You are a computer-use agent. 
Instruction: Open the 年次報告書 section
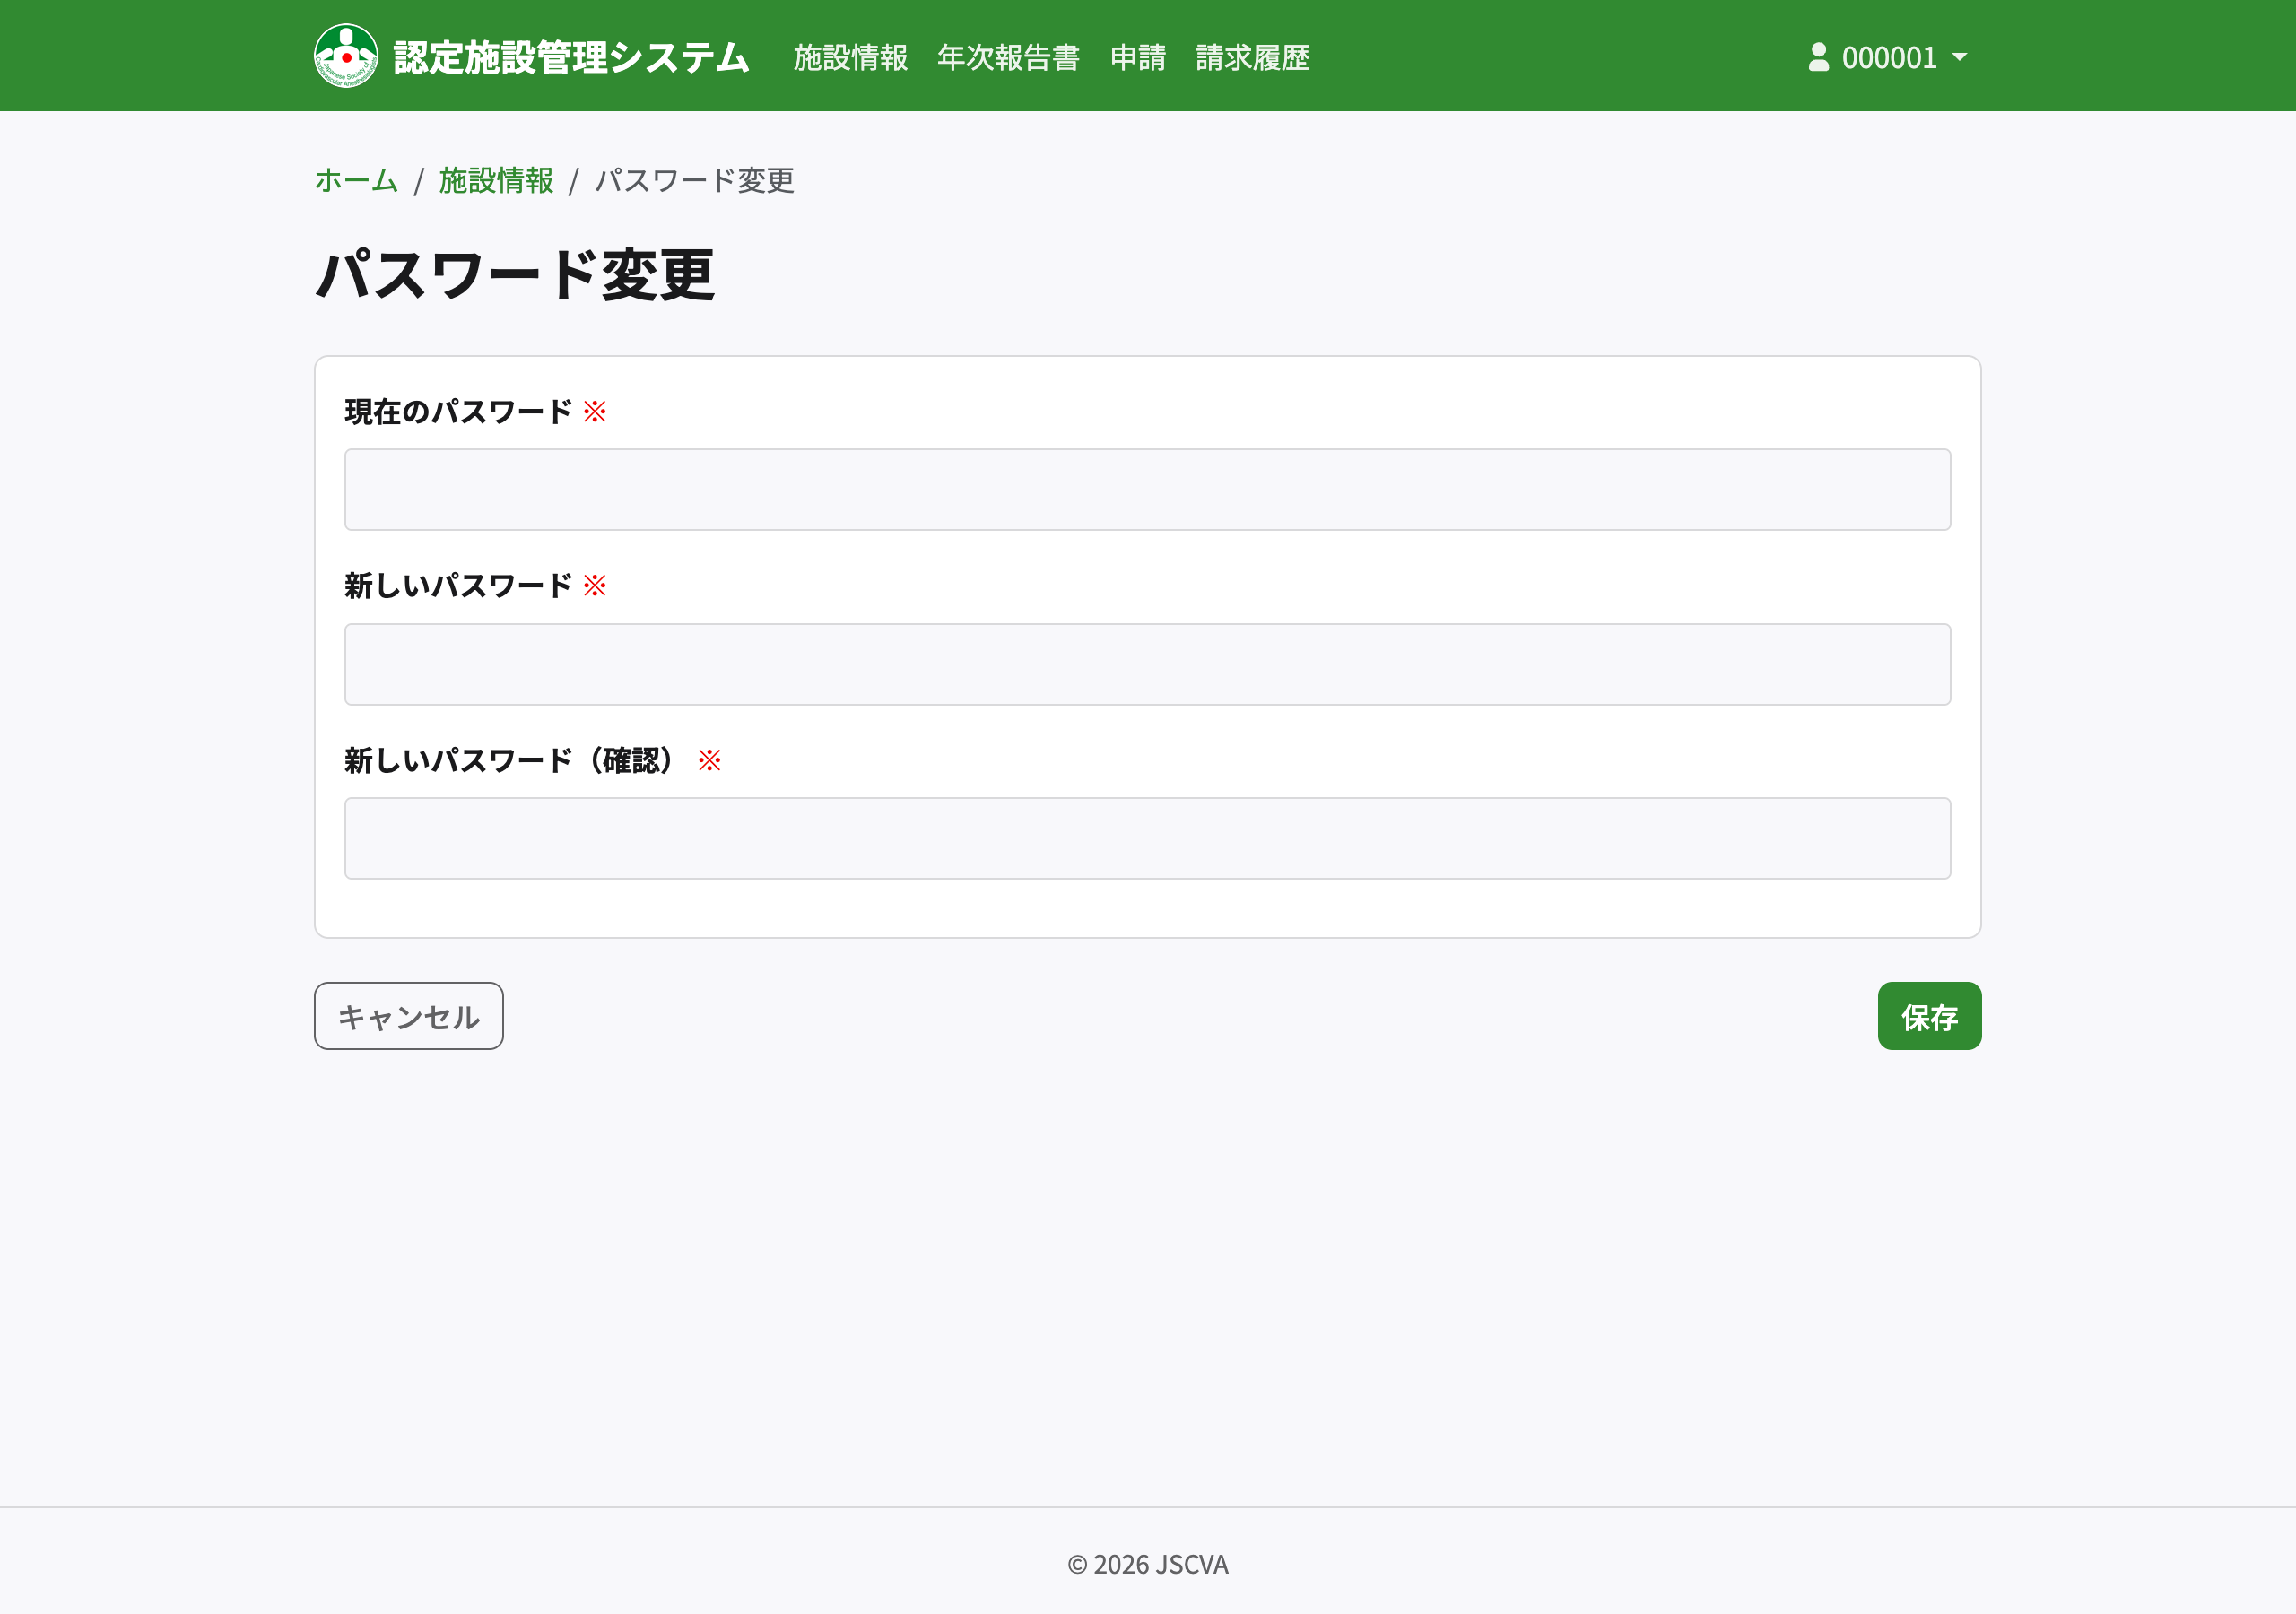[1008, 58]
